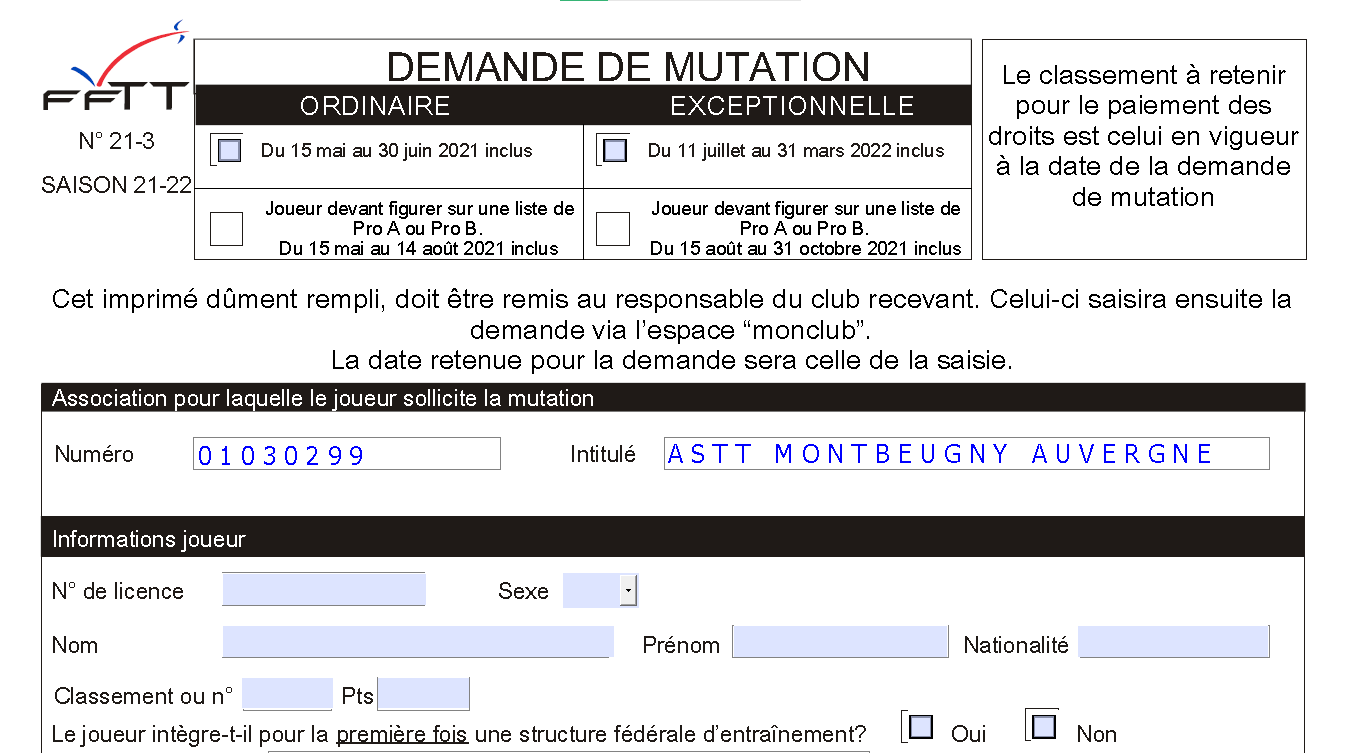1348x753 pixels.
Task: Focus the Pts field
Action: pyautogui.click(x=423, y=694)
